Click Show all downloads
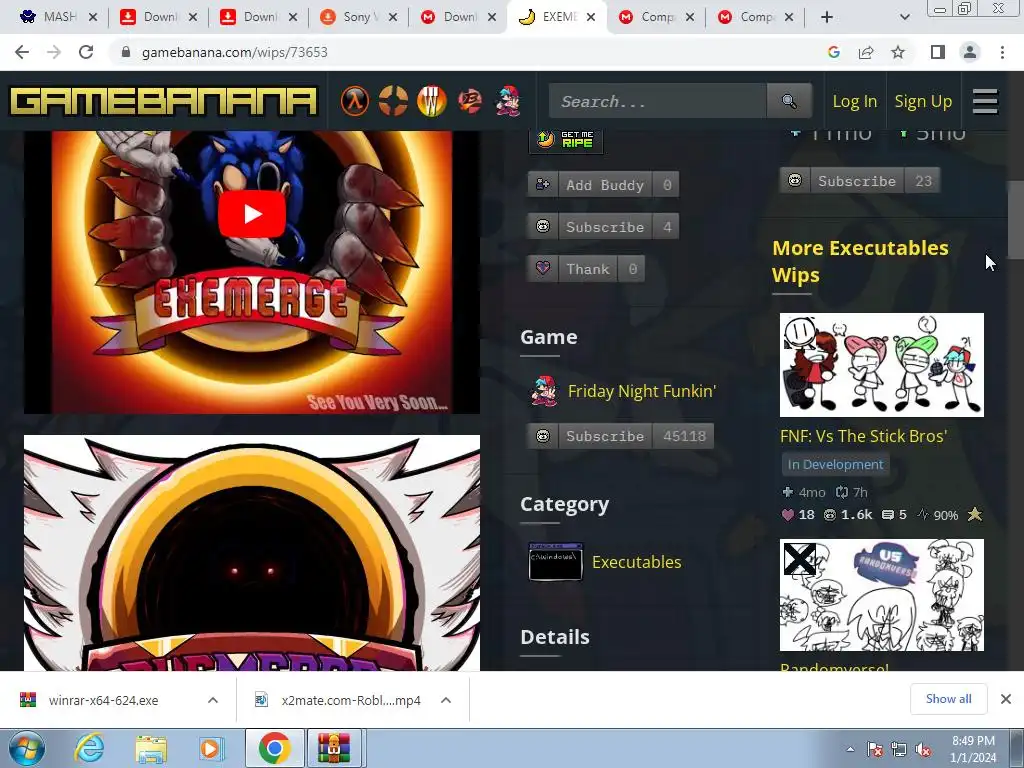 [x=948, y=699]
